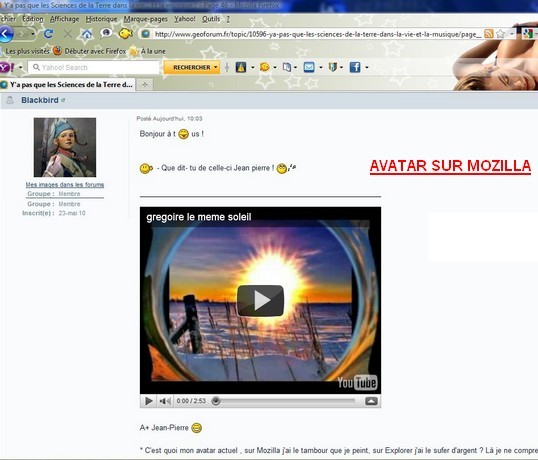This screenshot has height=460, width=538.
Task: Click the site globe icon in address bar
Action: (145, 34)
